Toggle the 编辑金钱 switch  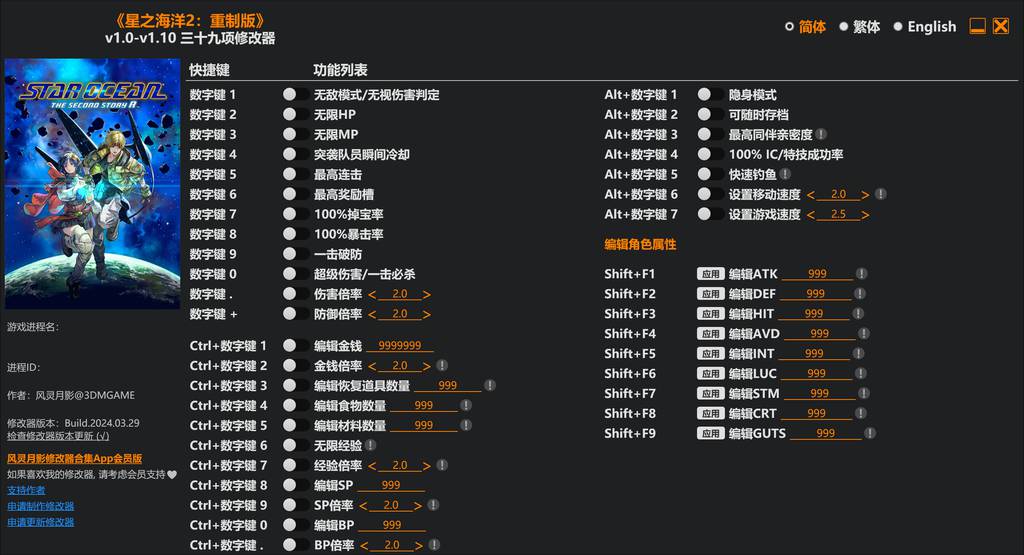pos(295,346)
